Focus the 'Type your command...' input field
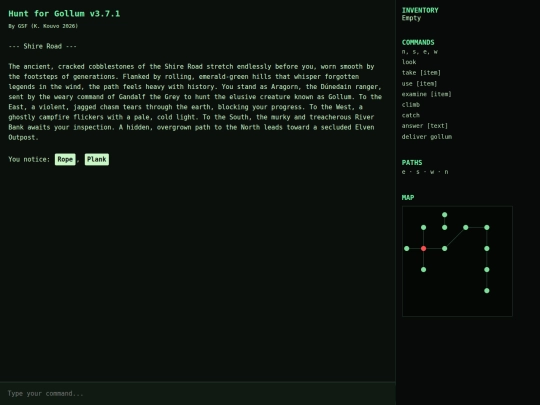The image size is (540, 405). pos(198,393)
